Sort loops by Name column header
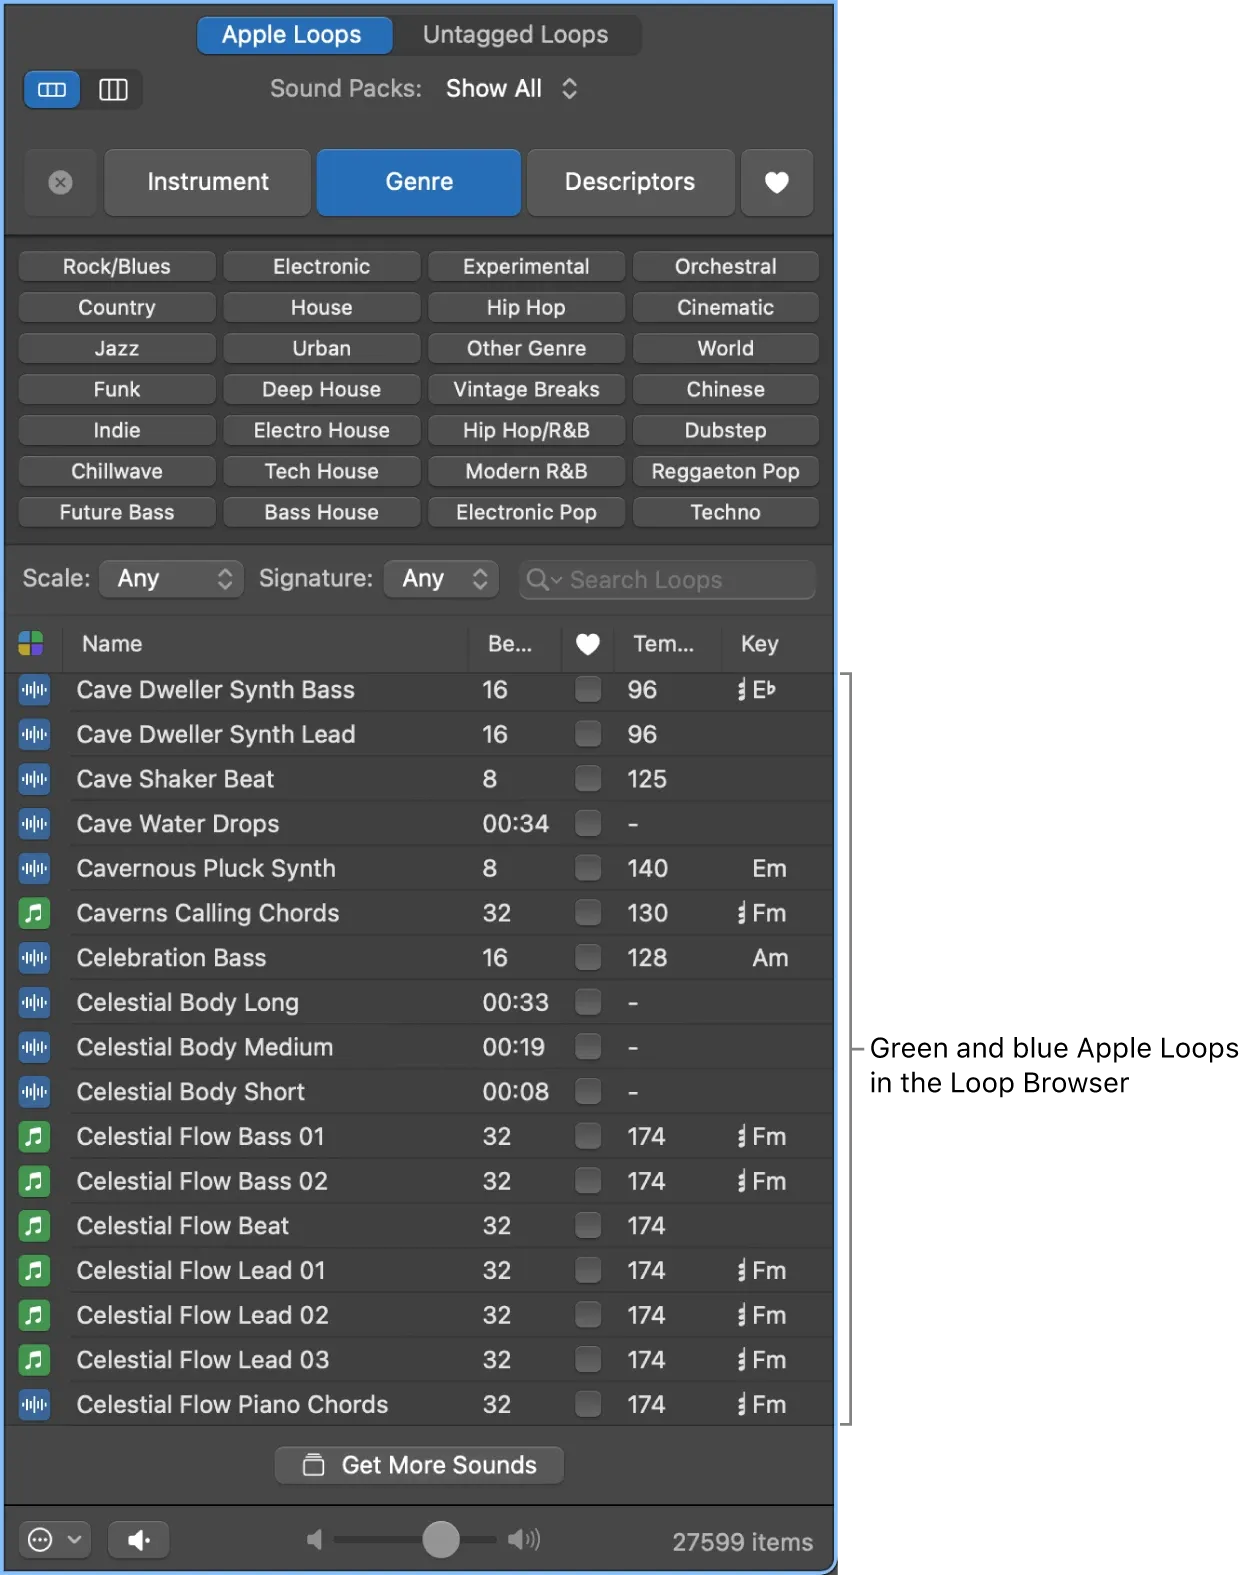 coord(265,644)
